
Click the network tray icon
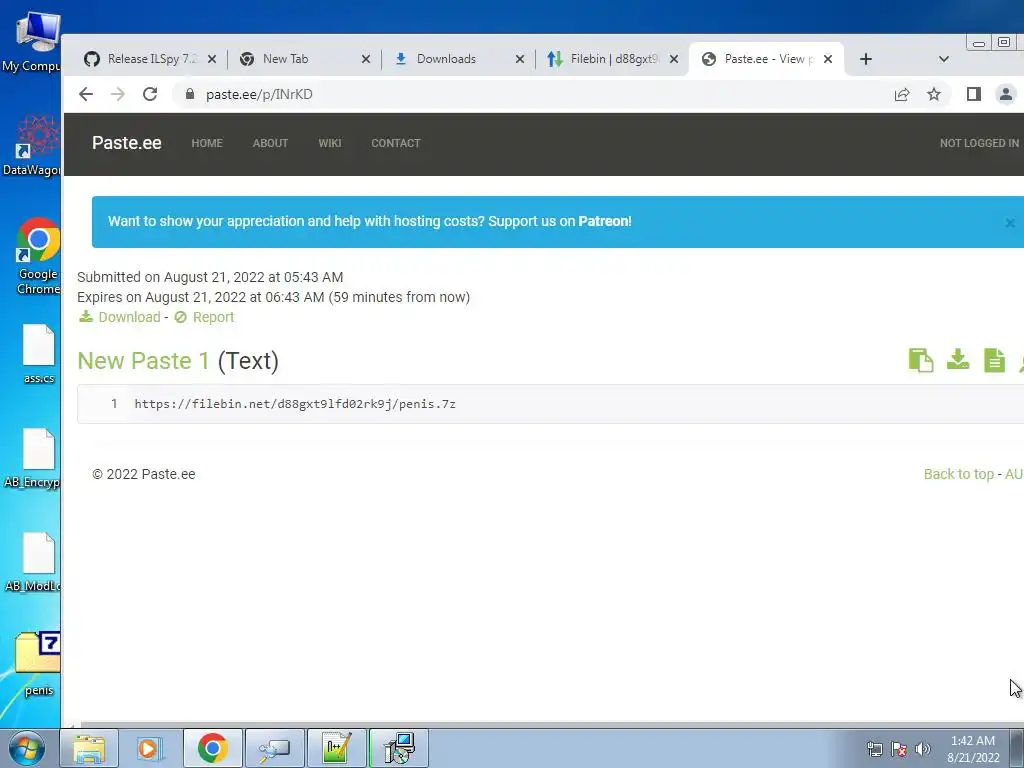pyautogui.click(x=874, y=749)
